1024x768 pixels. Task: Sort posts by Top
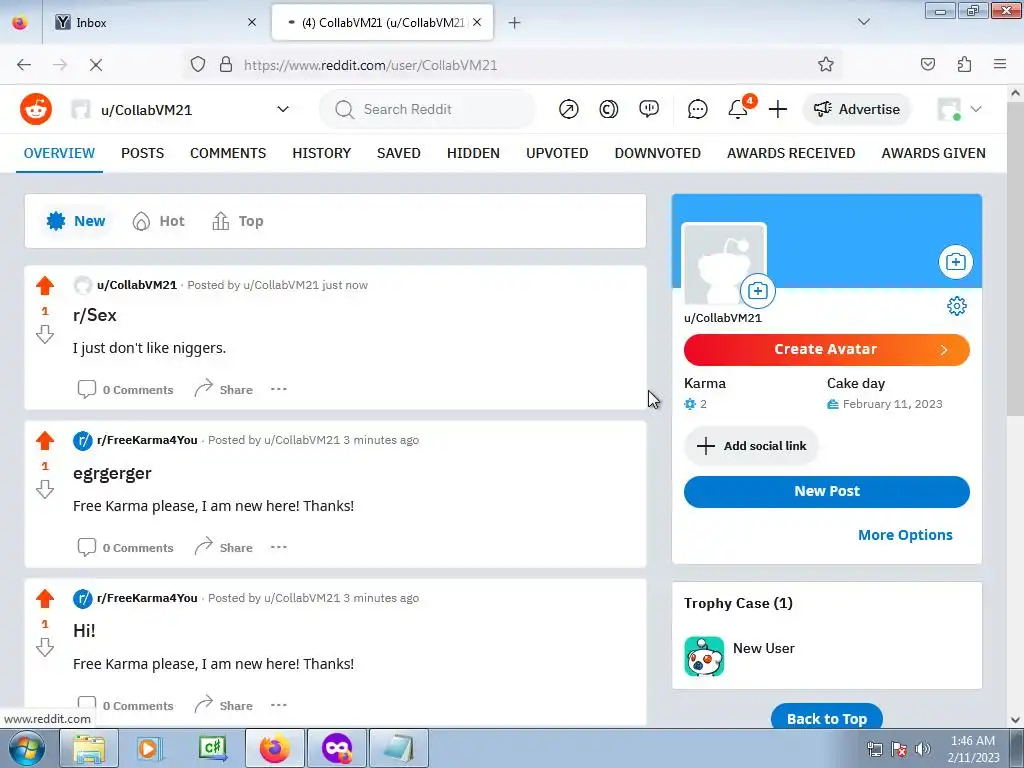[x=238, y=221]
